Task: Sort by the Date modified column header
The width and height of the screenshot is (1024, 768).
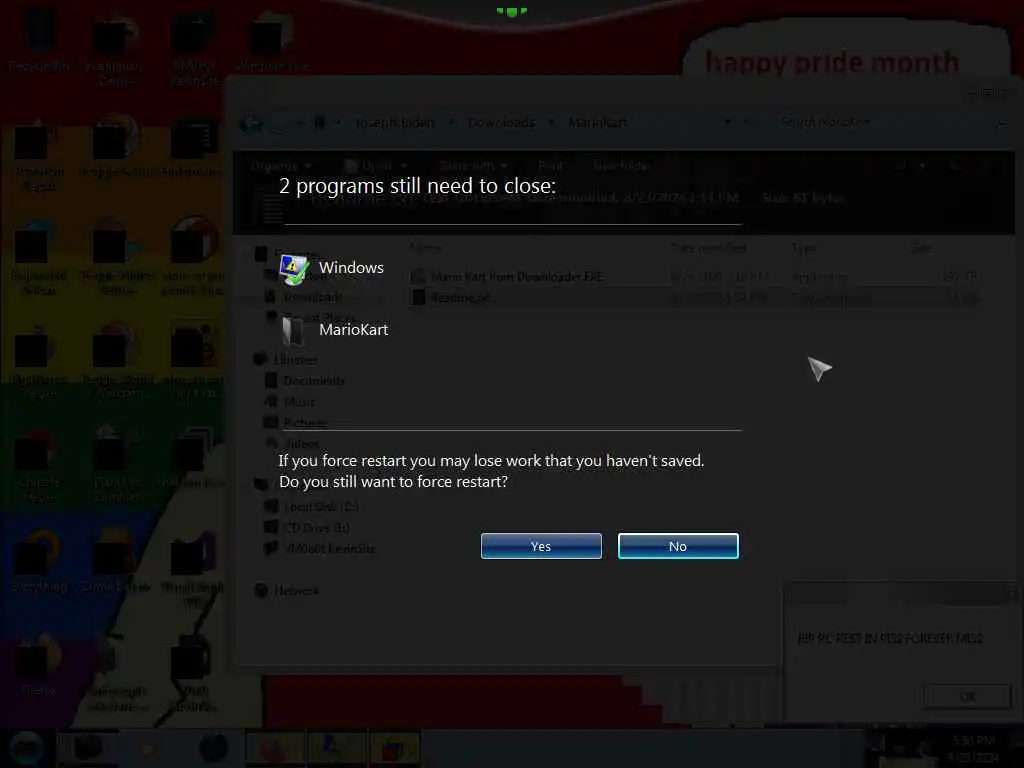Action: [709, 248]
